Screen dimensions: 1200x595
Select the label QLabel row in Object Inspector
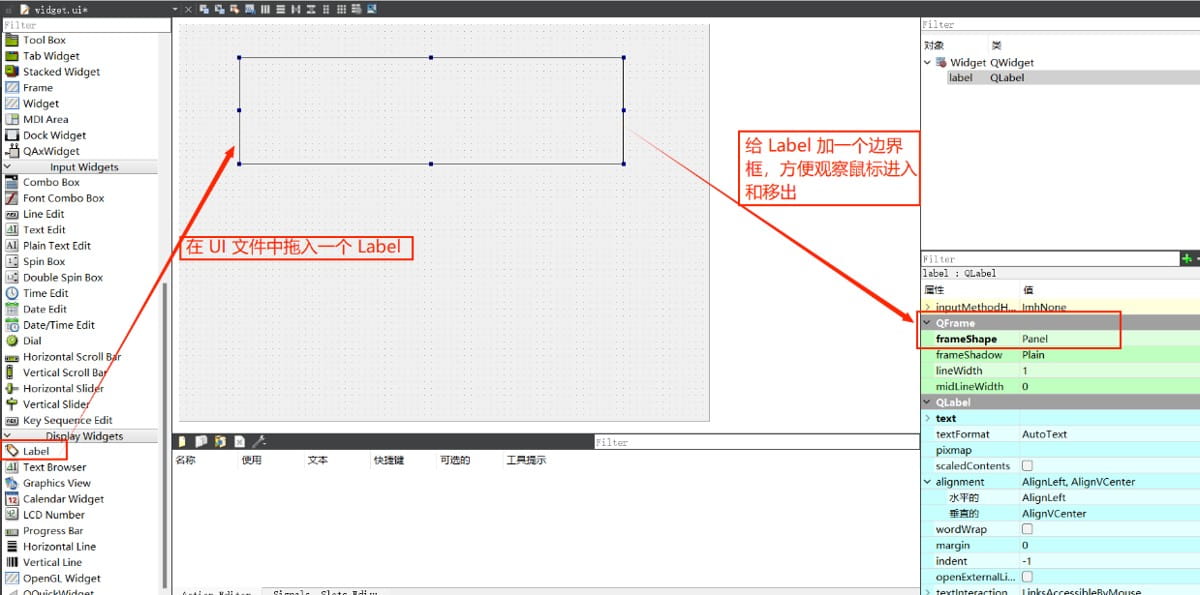[x=1073, y=77]
